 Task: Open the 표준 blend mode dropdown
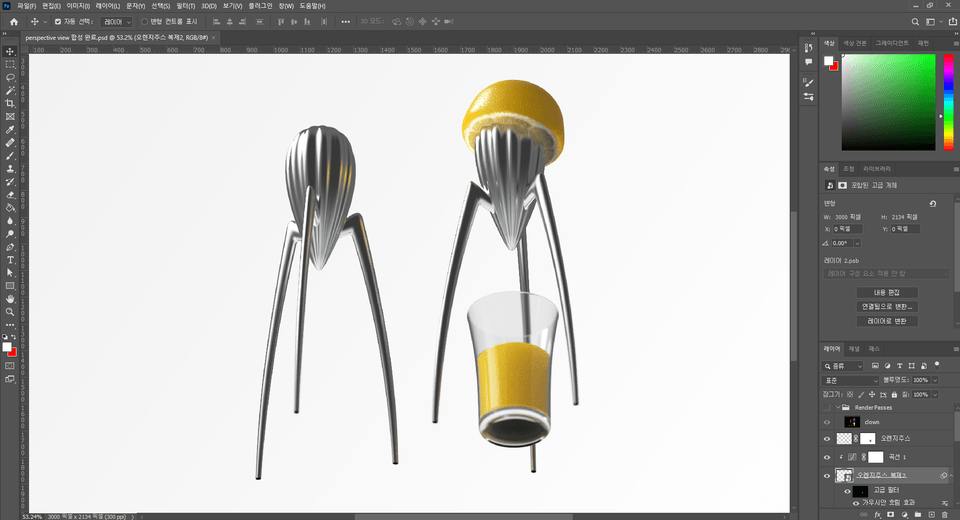[850, 381]
